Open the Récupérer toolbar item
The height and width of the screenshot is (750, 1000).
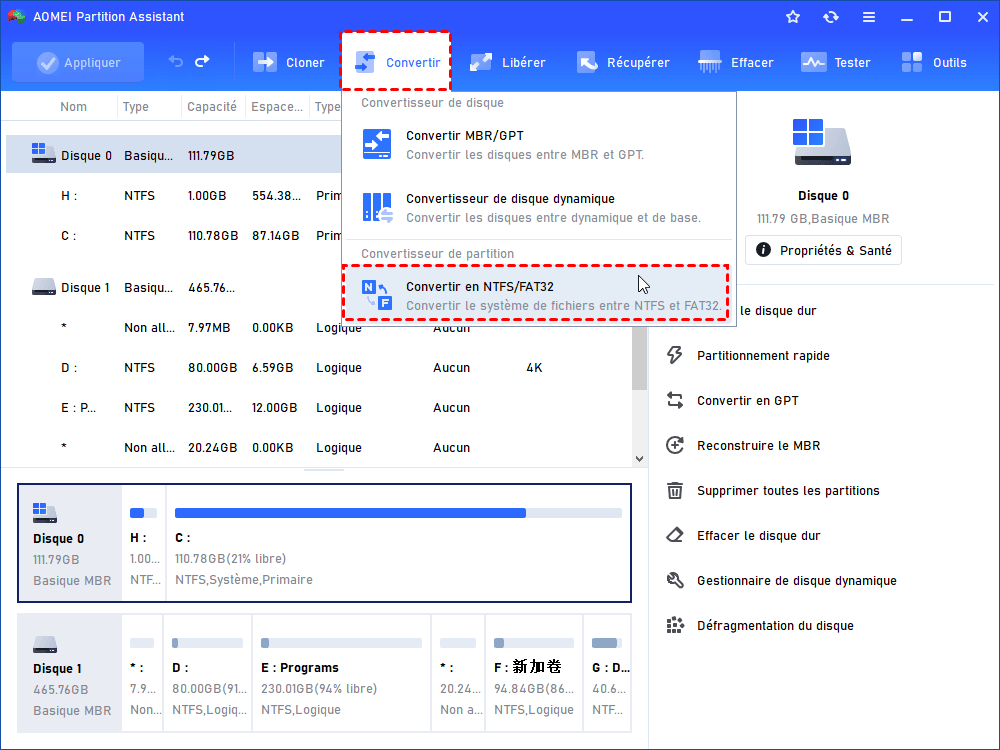point(623,62)
